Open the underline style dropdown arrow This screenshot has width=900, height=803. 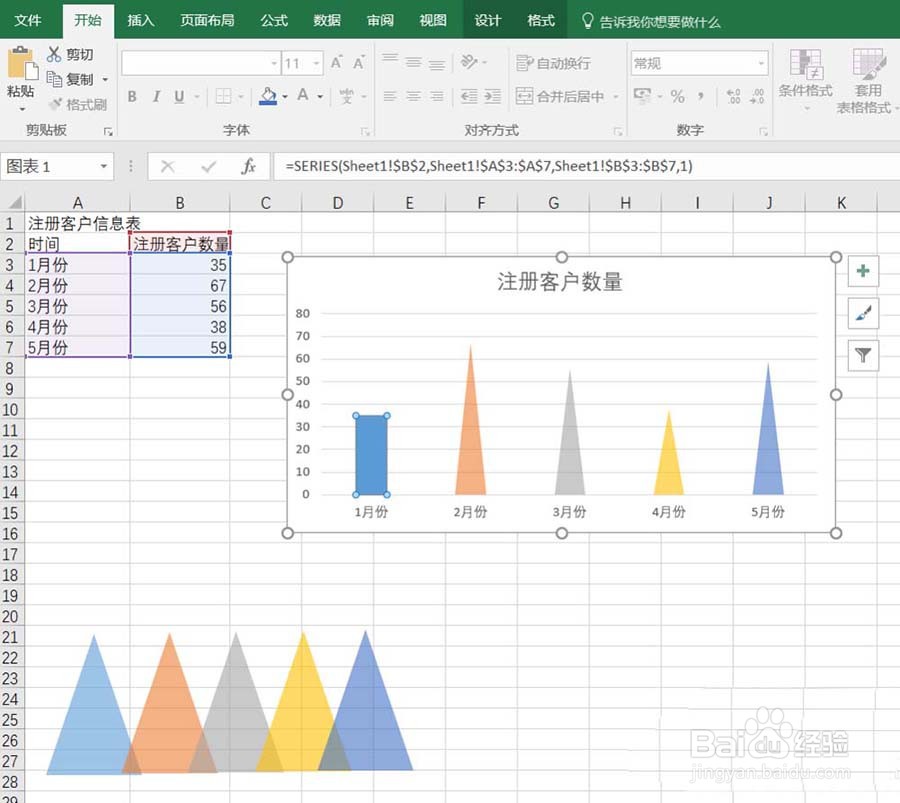pos(197,96)
